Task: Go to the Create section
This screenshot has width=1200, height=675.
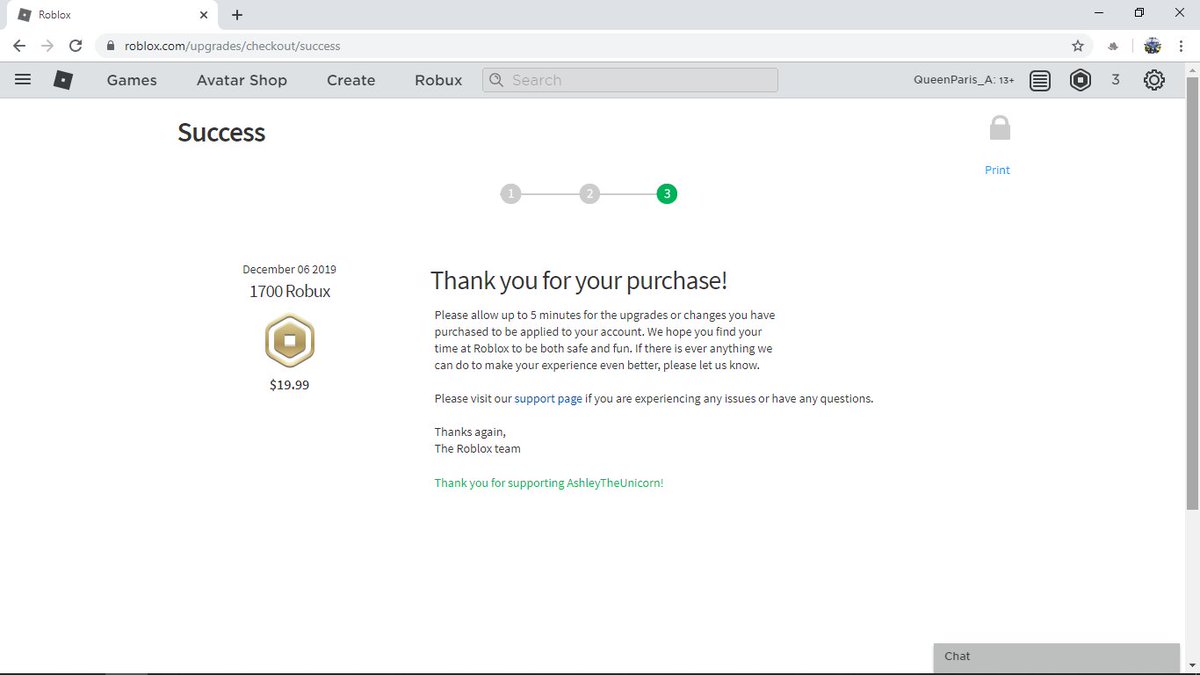Action: [351, 80]
